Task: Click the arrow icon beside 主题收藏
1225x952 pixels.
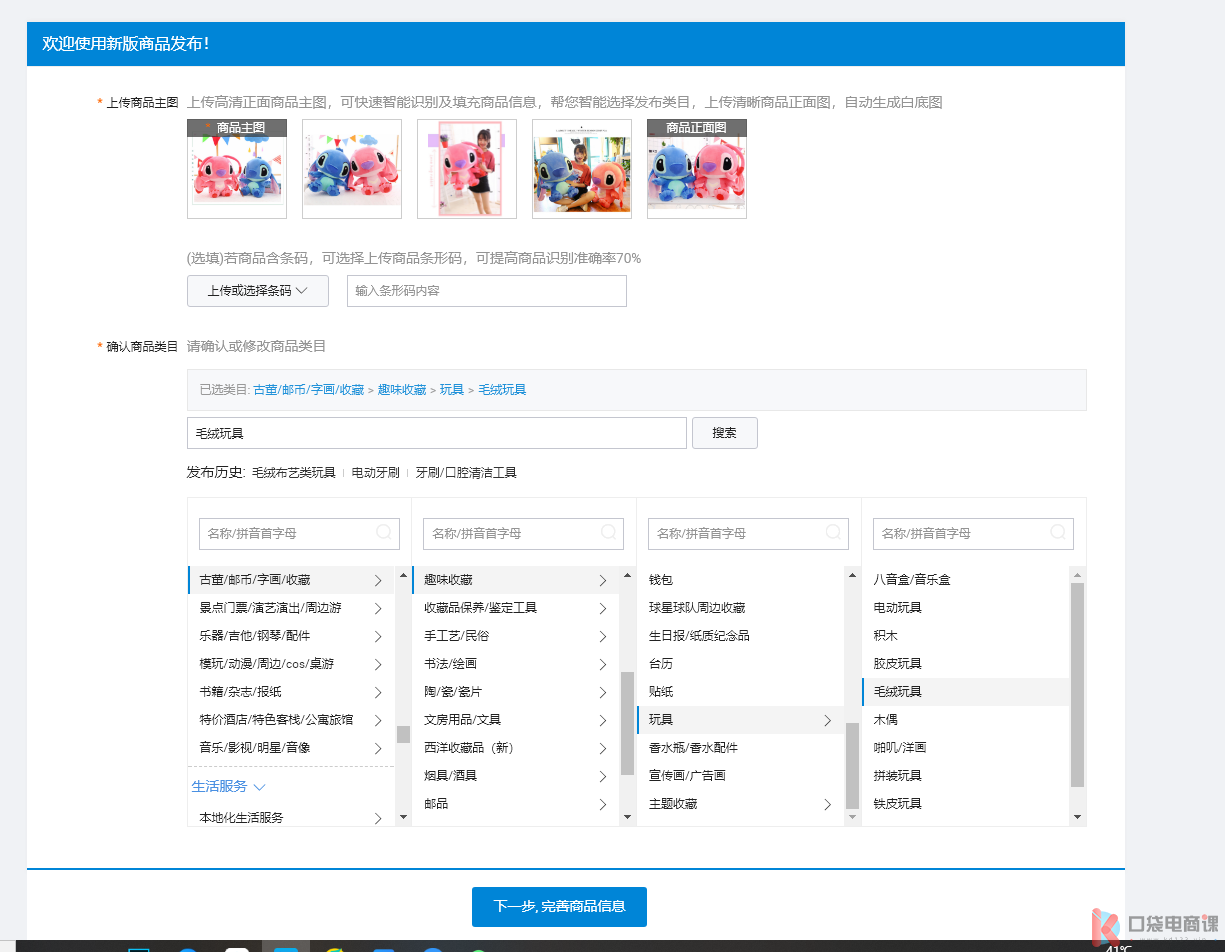Action: pyautogui.click(x=828, y=804)
